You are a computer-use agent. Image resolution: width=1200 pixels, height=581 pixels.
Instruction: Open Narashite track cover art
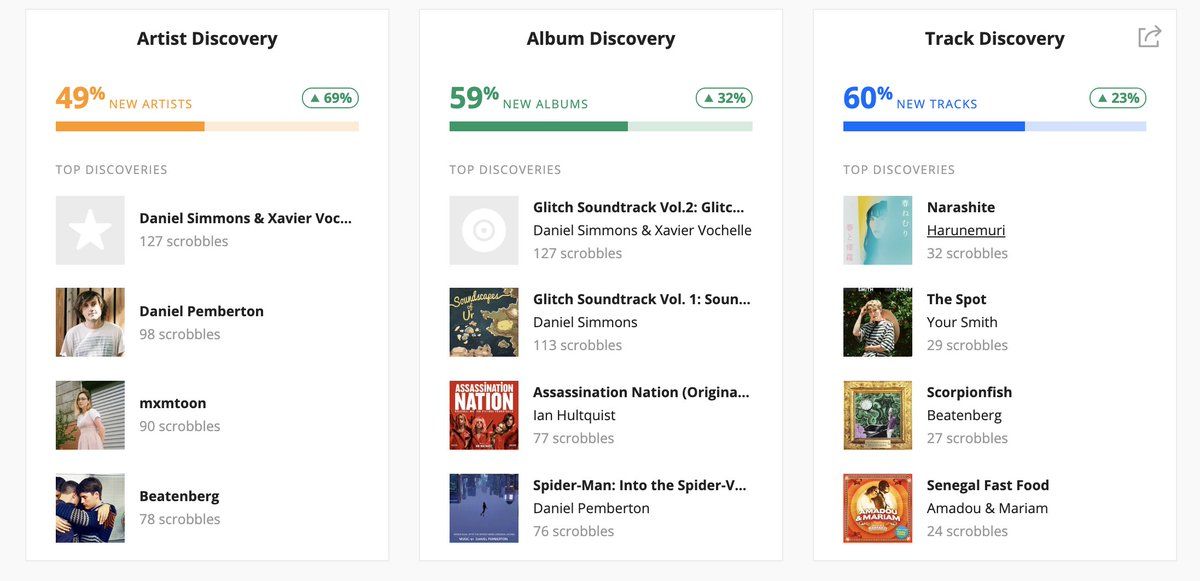(x=878, y=230)
